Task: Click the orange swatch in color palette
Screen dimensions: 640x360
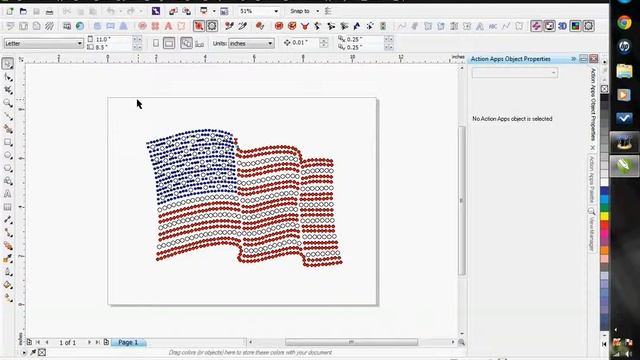Action: (x=604, y=250)
